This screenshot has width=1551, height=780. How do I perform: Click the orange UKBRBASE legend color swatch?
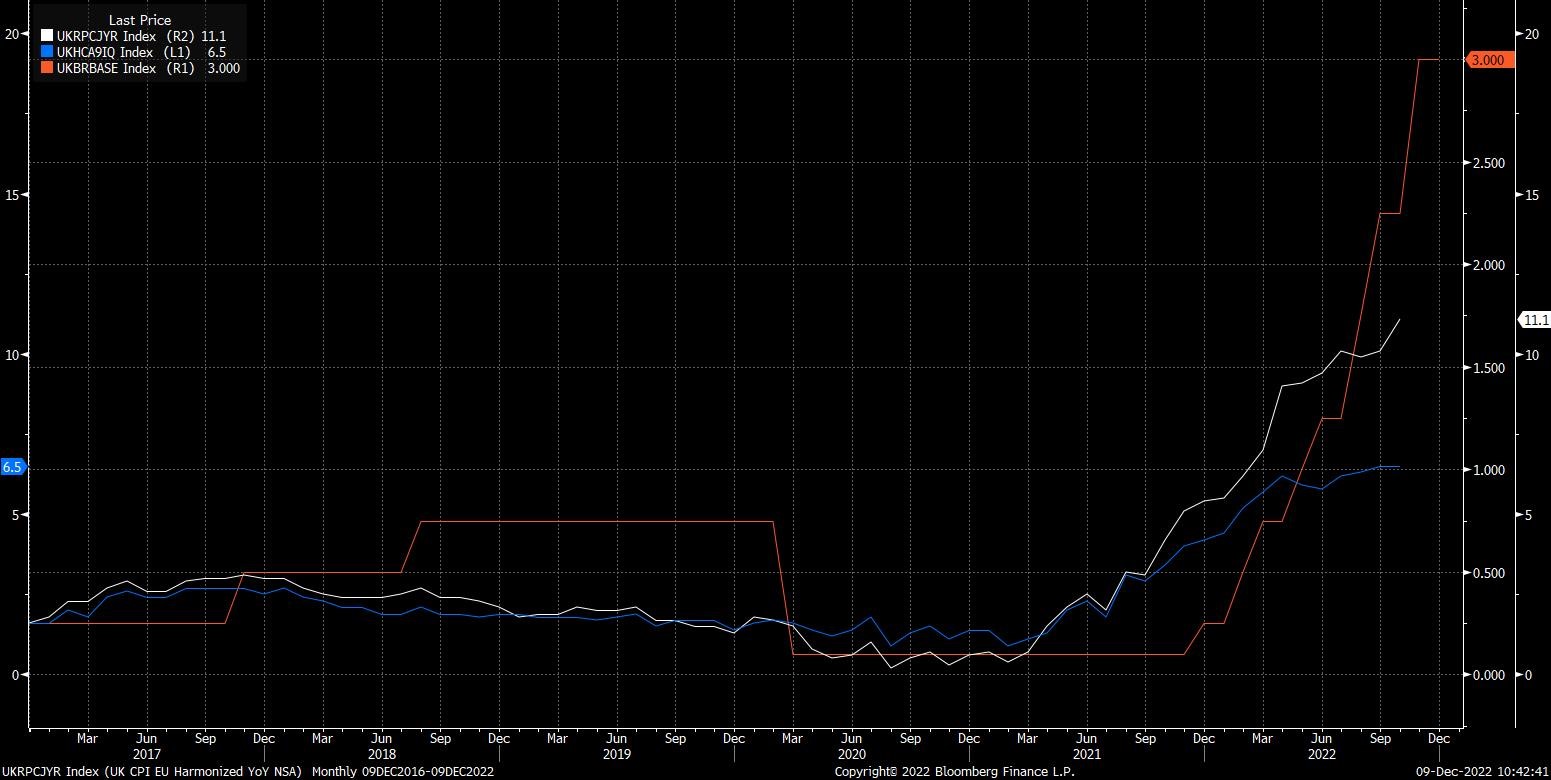(47, 68)
